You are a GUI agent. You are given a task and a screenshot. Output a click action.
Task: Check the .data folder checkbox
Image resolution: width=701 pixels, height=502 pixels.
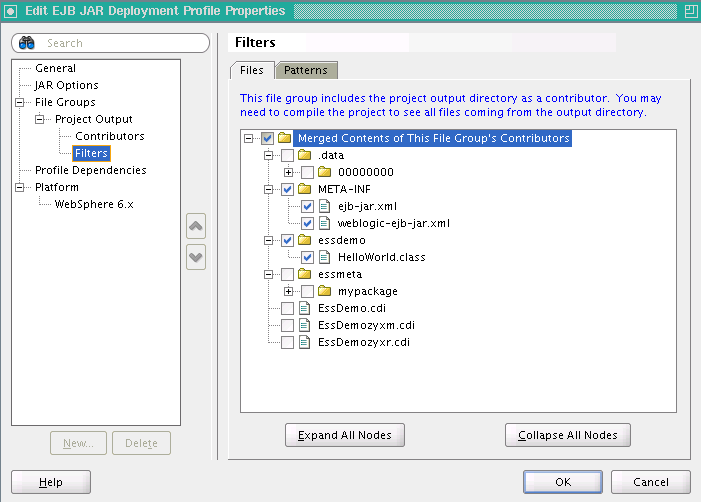[x=287, y=155]
